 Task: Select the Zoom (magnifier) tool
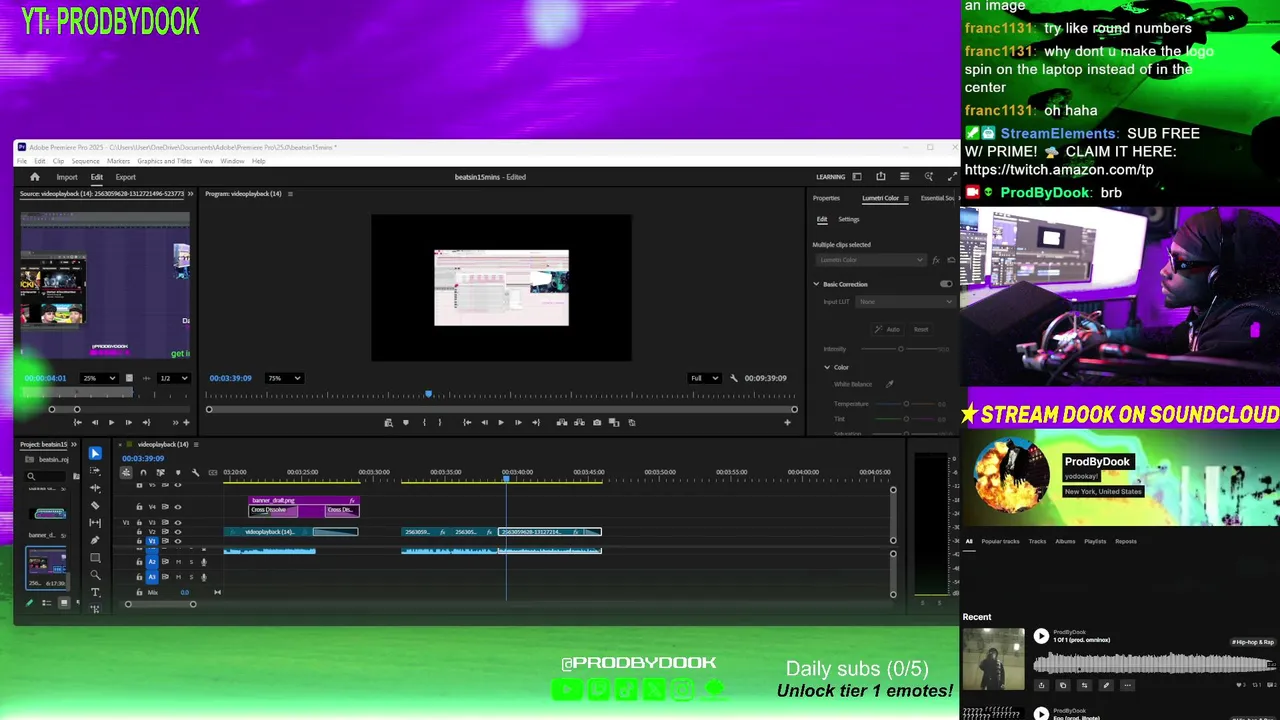(x=95, y=575)
